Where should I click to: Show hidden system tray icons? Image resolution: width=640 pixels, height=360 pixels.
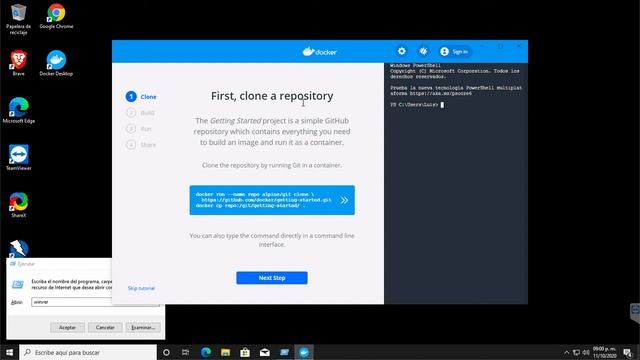tap(567, 352)
